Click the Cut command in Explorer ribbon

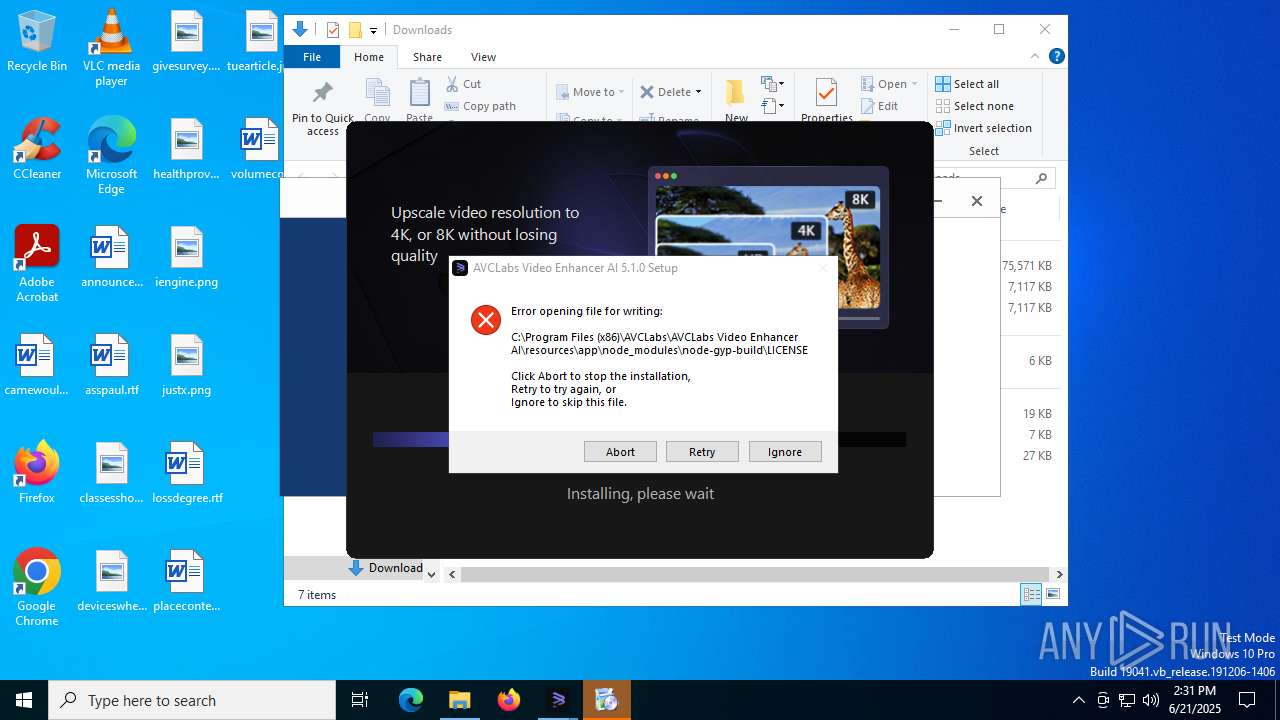point(463,84)
